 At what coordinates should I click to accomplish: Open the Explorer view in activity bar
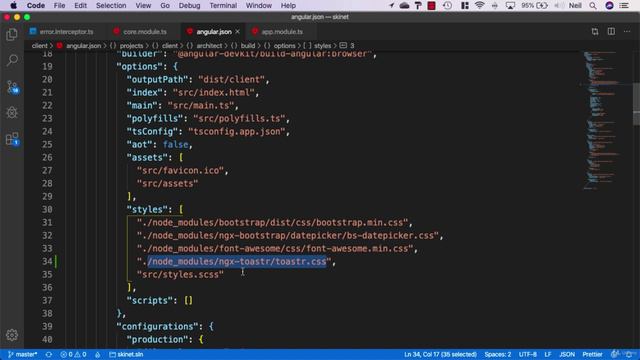tap(12, 35)
